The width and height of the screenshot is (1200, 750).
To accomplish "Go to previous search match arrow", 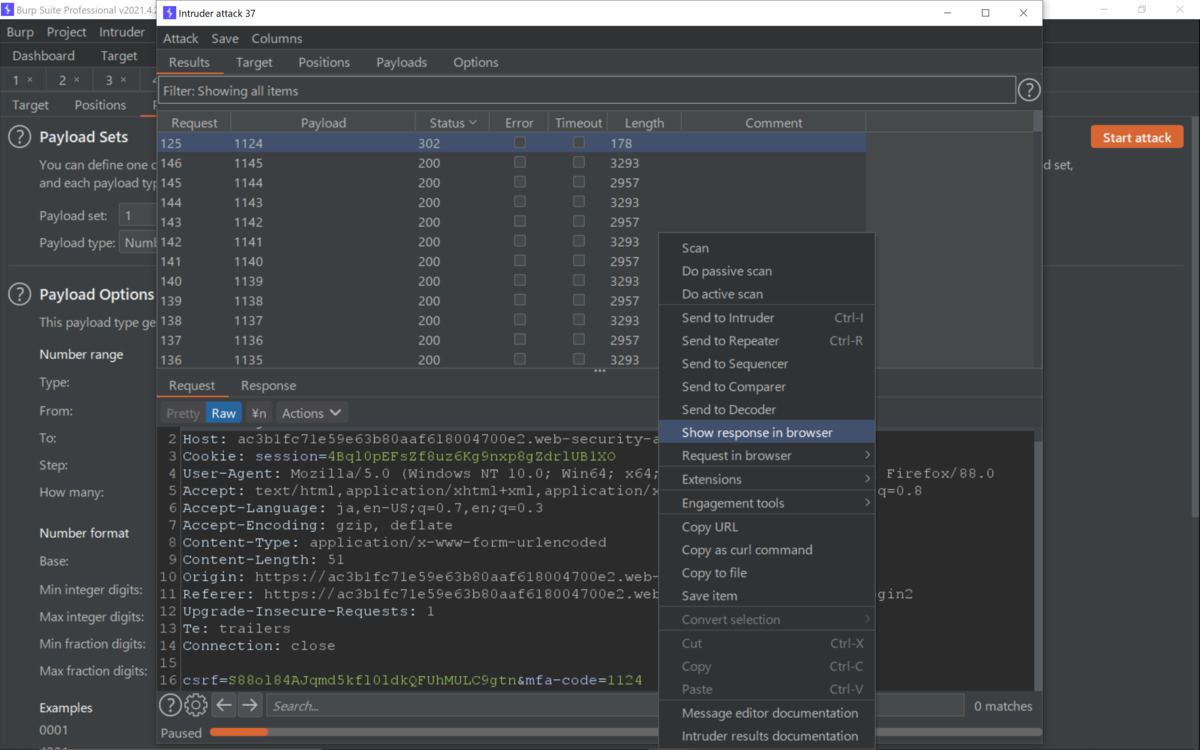I will tap(224, 705).
